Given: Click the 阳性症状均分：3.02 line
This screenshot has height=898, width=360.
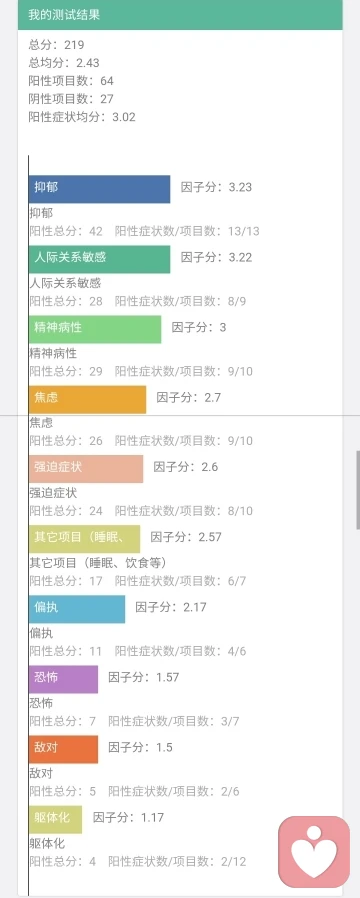Looking at the screenshot, I should point(82,117).
